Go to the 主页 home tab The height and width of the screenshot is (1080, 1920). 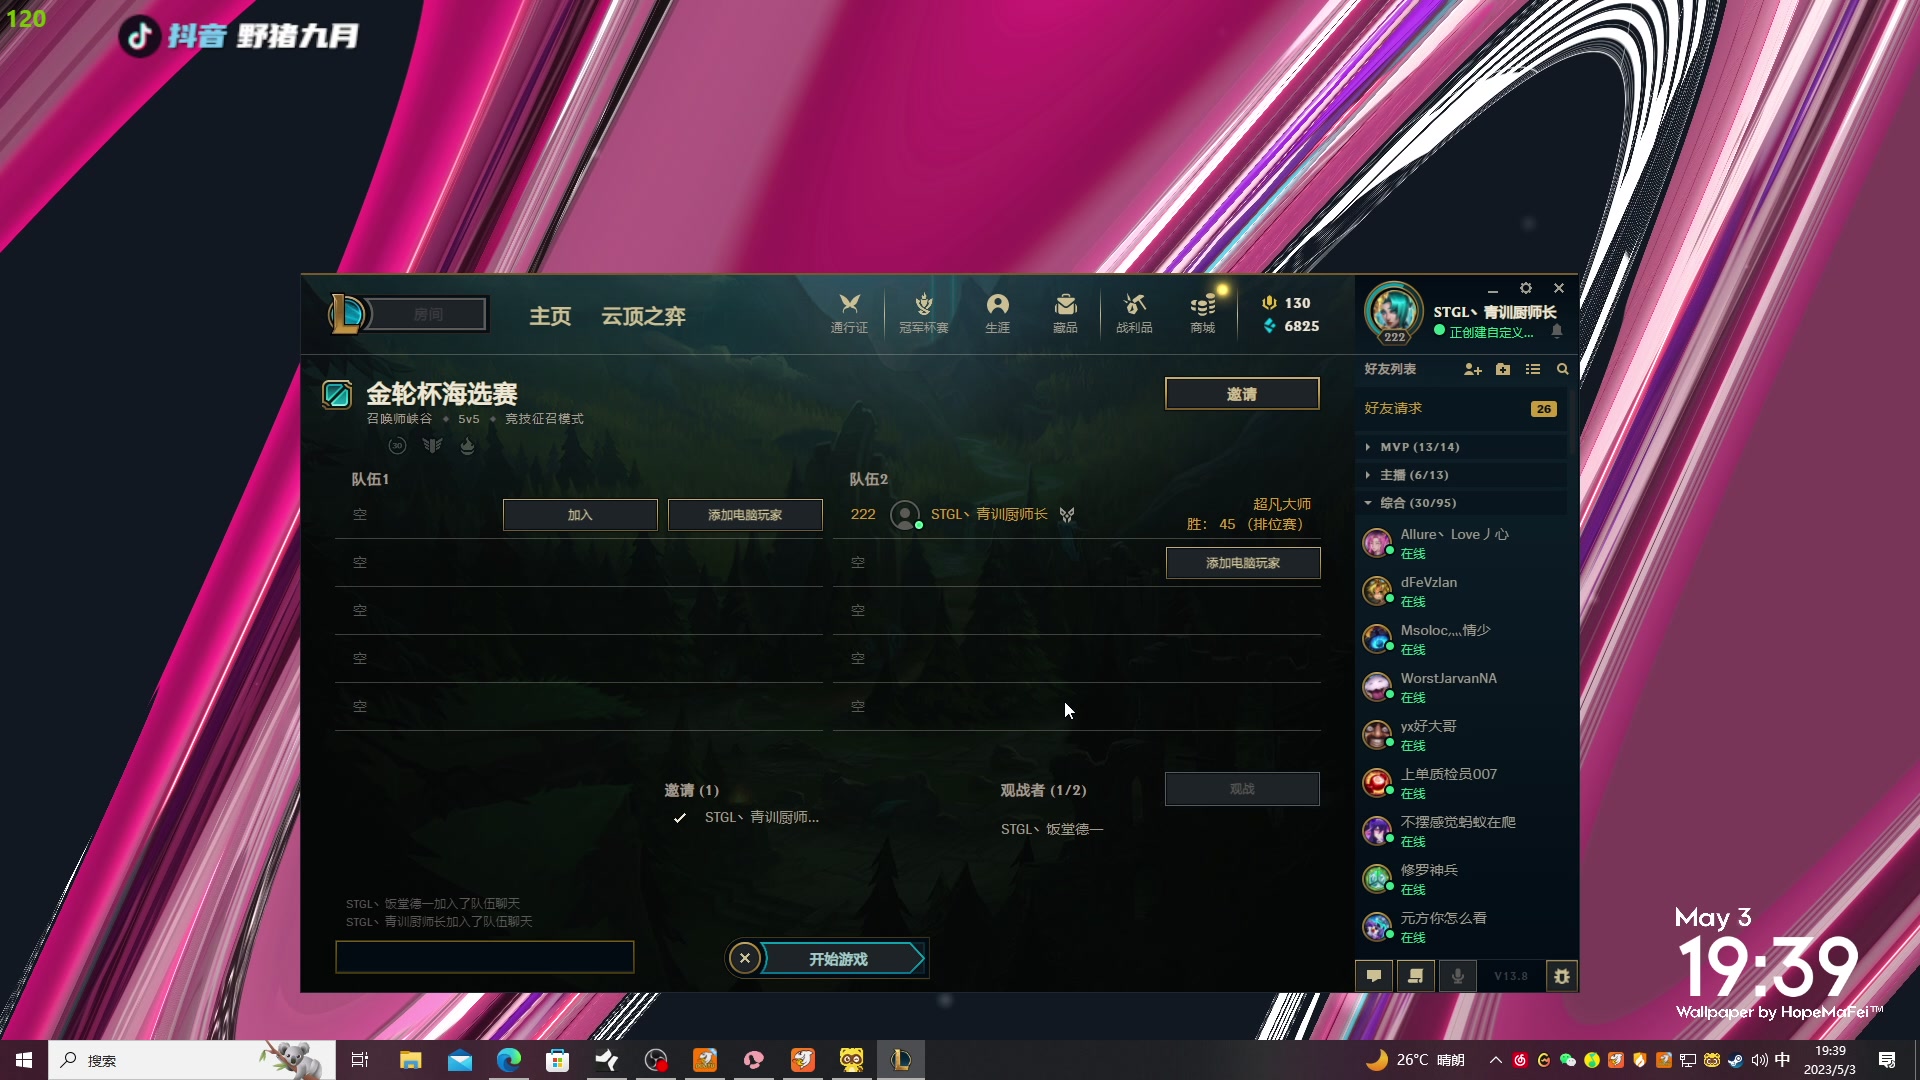(550, 316)
